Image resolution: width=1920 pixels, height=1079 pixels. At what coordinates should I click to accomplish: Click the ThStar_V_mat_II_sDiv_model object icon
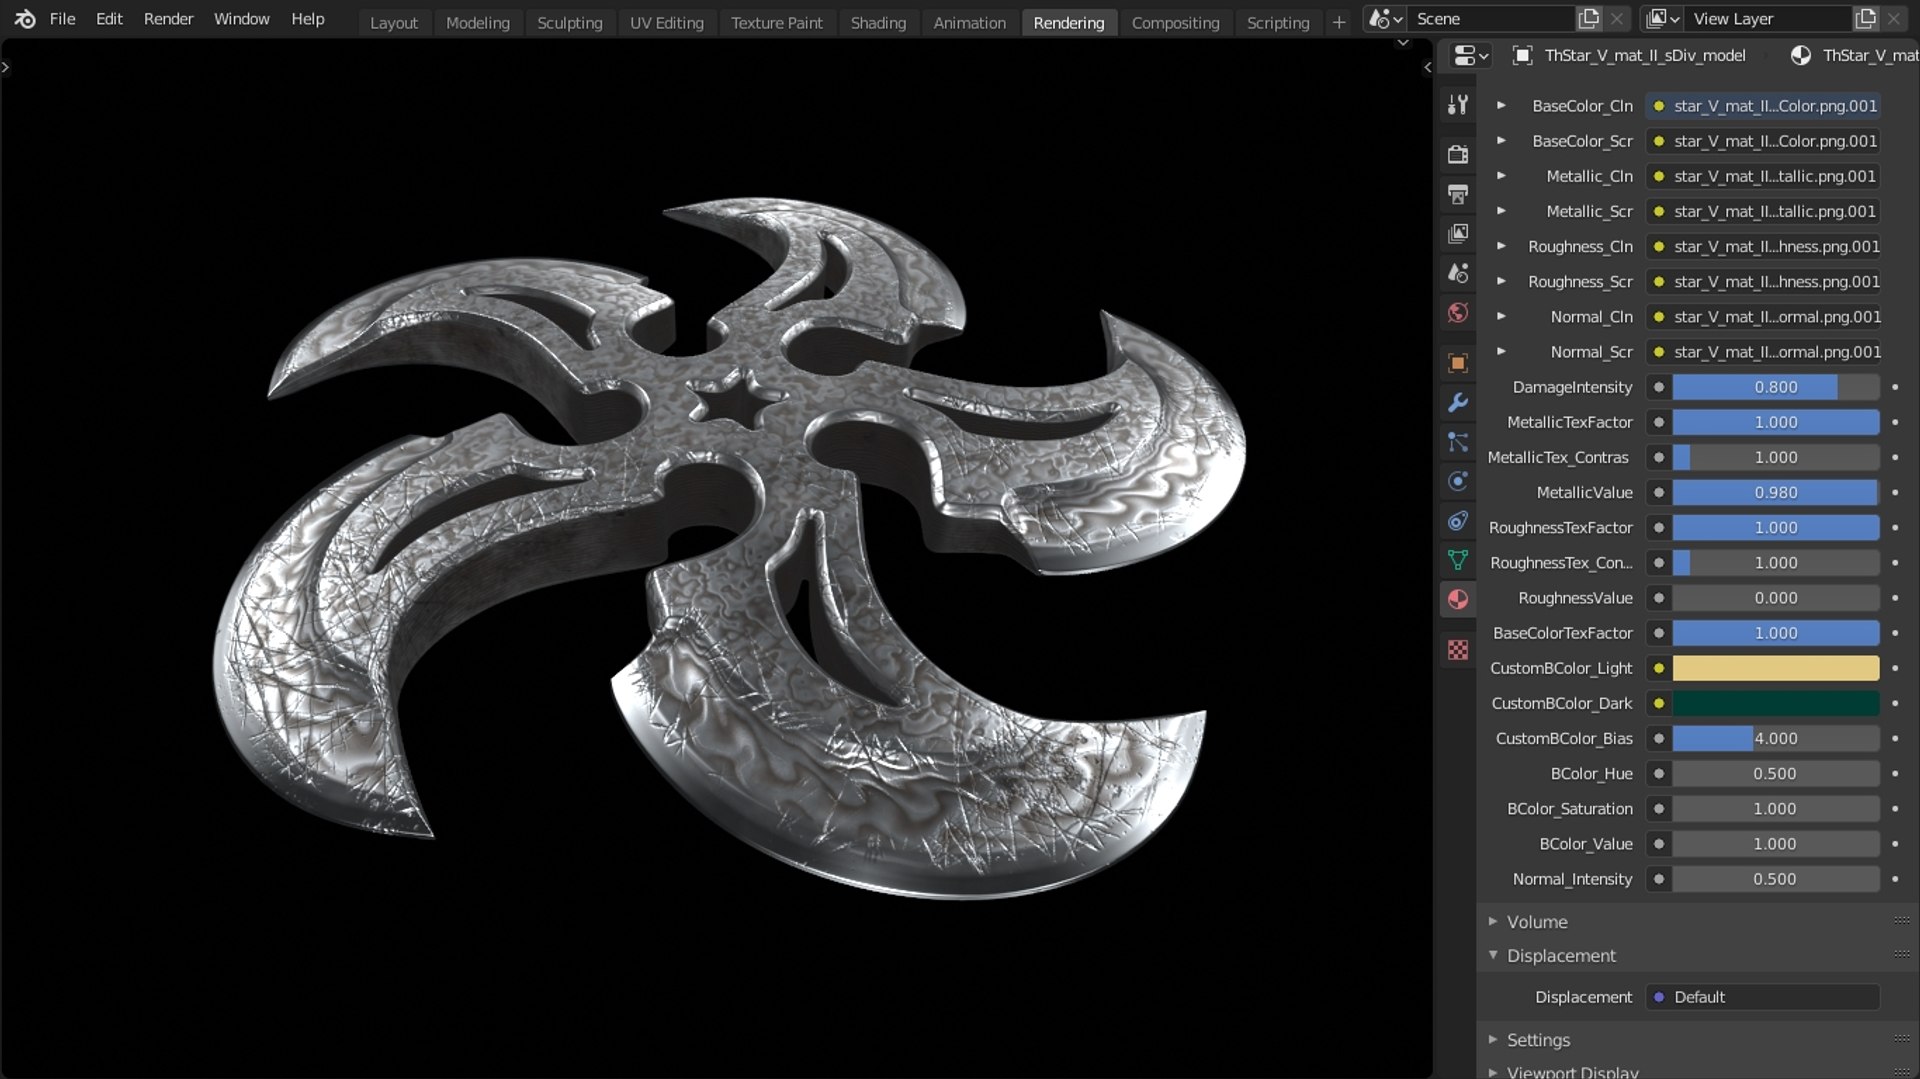(1522, 56)
